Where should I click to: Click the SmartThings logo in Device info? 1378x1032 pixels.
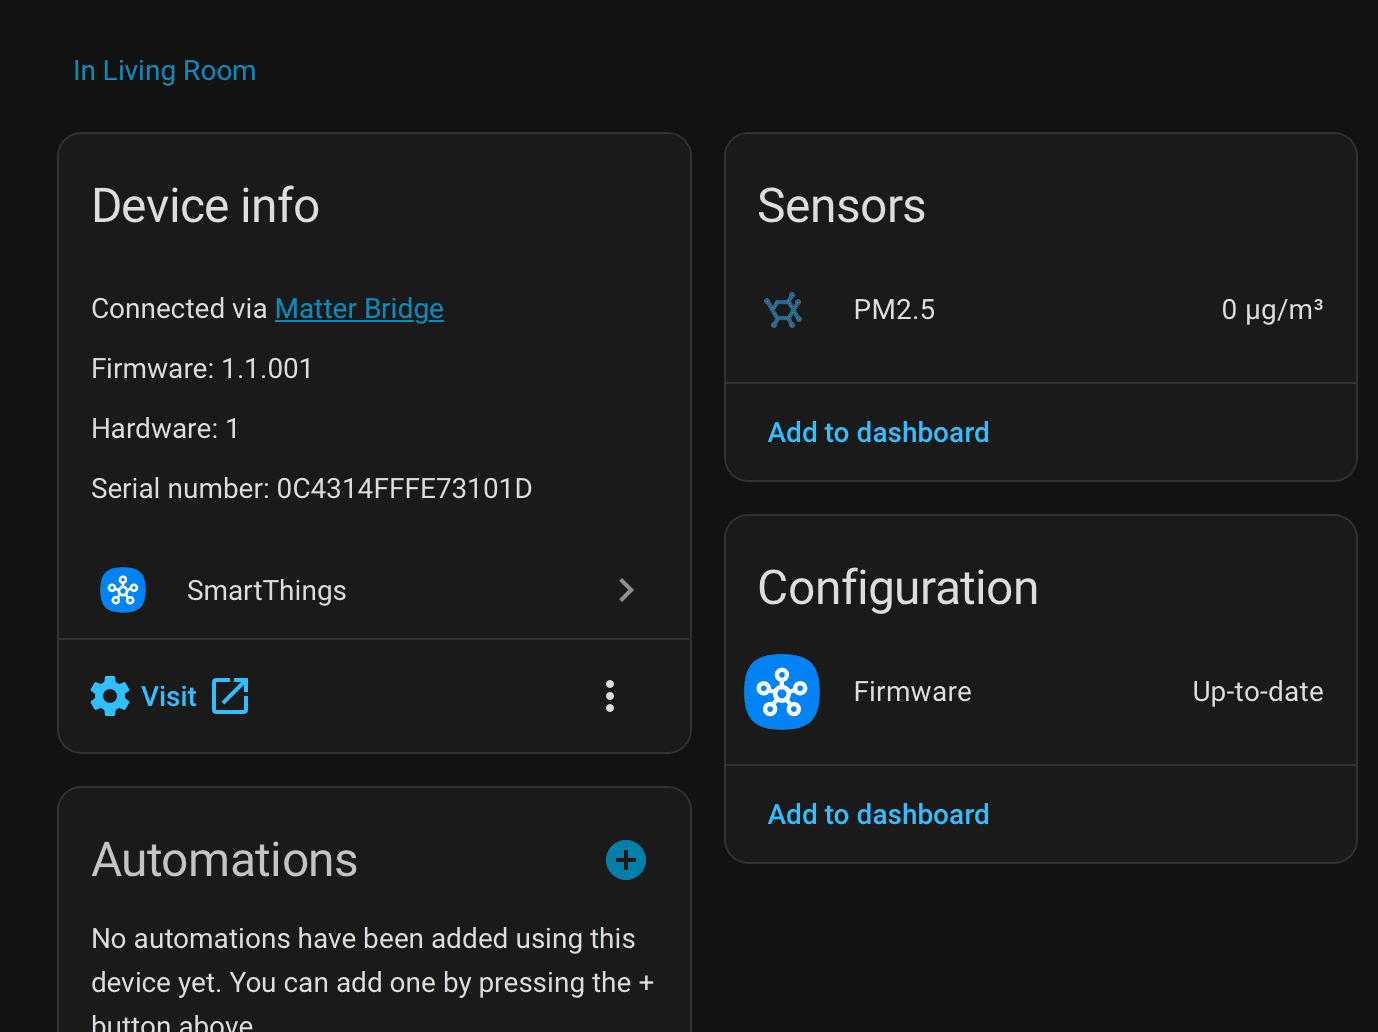pyautogui.click(x=123, y=590)
